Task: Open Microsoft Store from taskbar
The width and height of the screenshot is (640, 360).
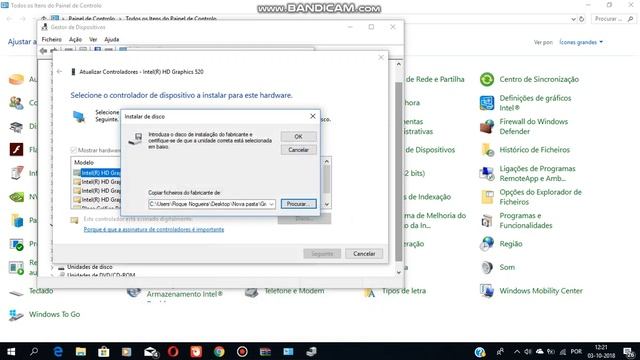Action: pyautogui.click(x=104, y=351)
